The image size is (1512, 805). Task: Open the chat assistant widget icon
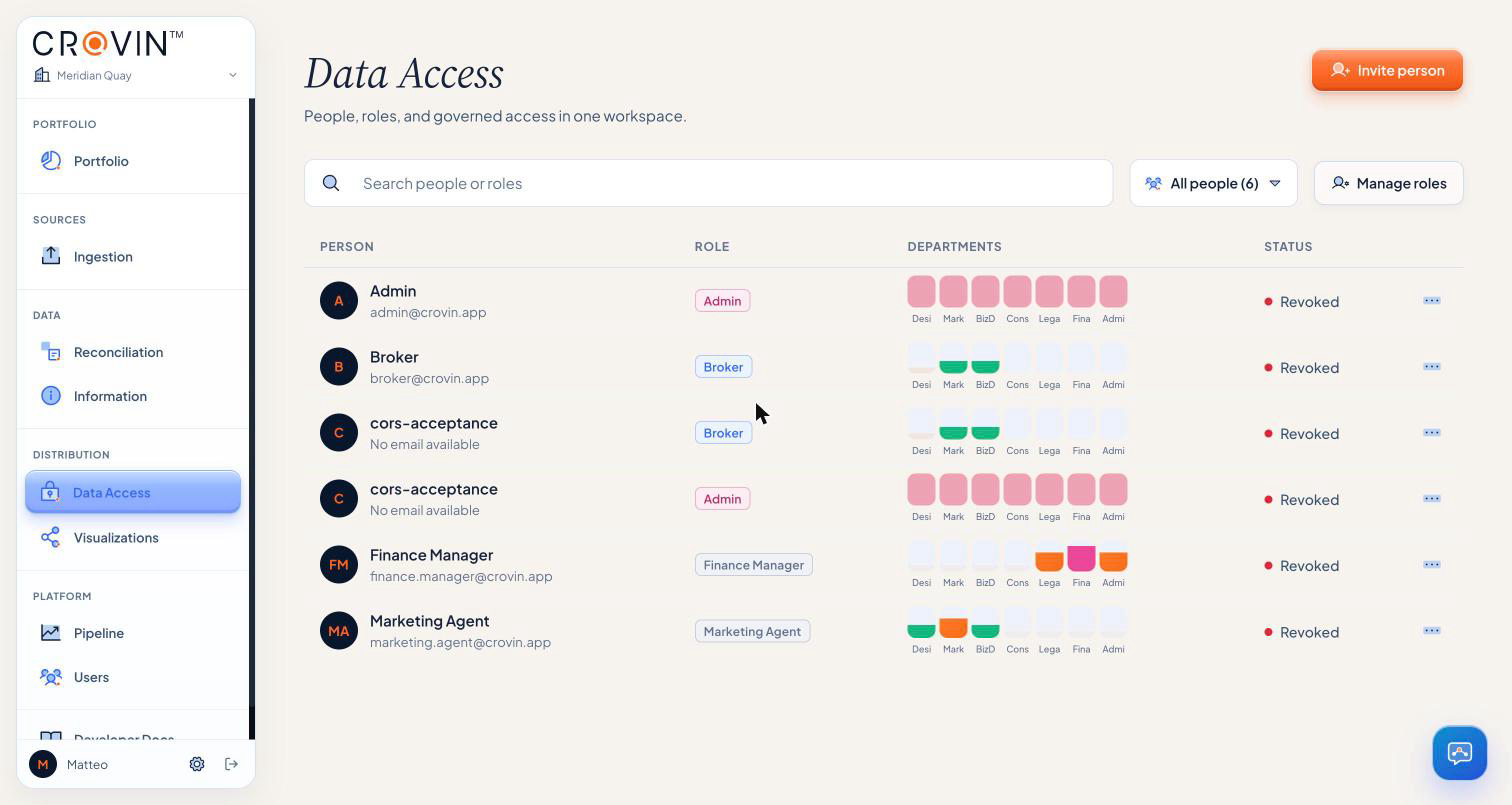[x=1459, y=753]
